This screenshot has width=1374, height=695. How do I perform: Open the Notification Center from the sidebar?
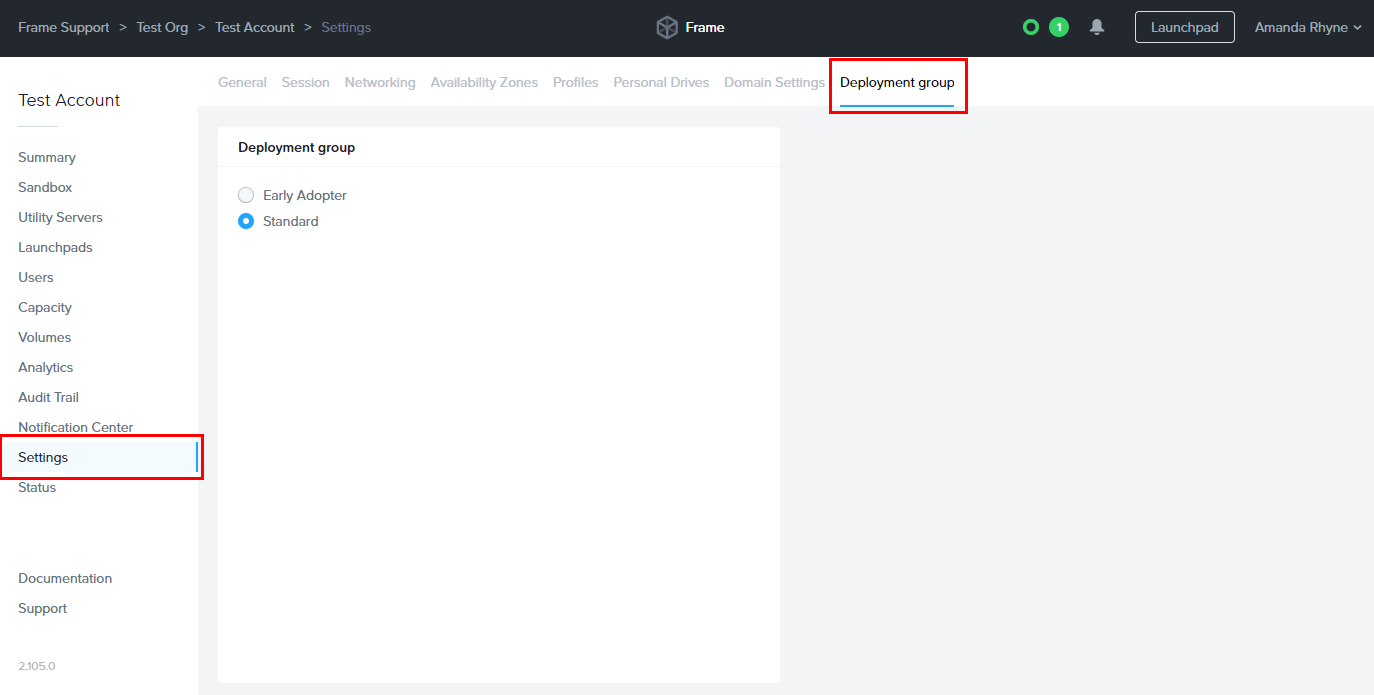pyautogui.click(x=75, y=427)
